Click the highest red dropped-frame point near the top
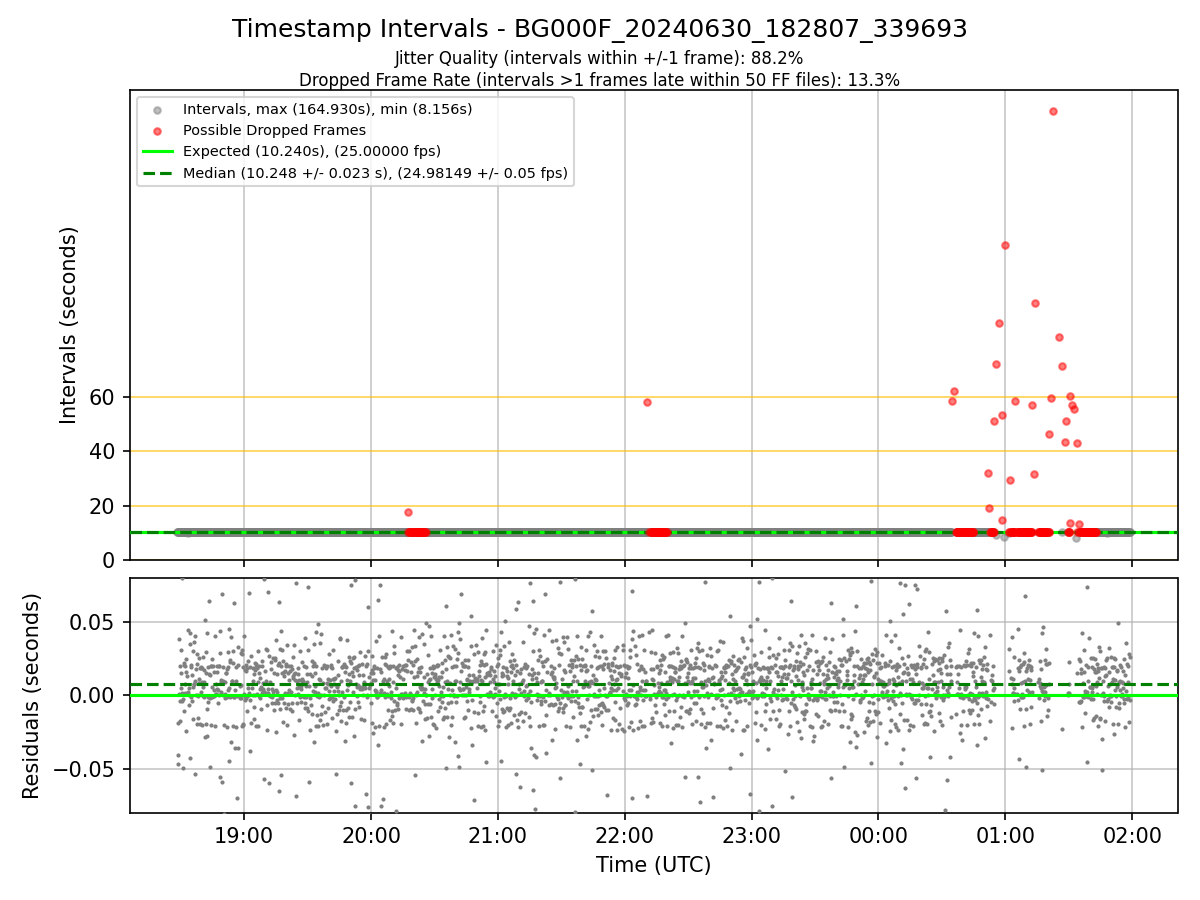 point(1053,111)
